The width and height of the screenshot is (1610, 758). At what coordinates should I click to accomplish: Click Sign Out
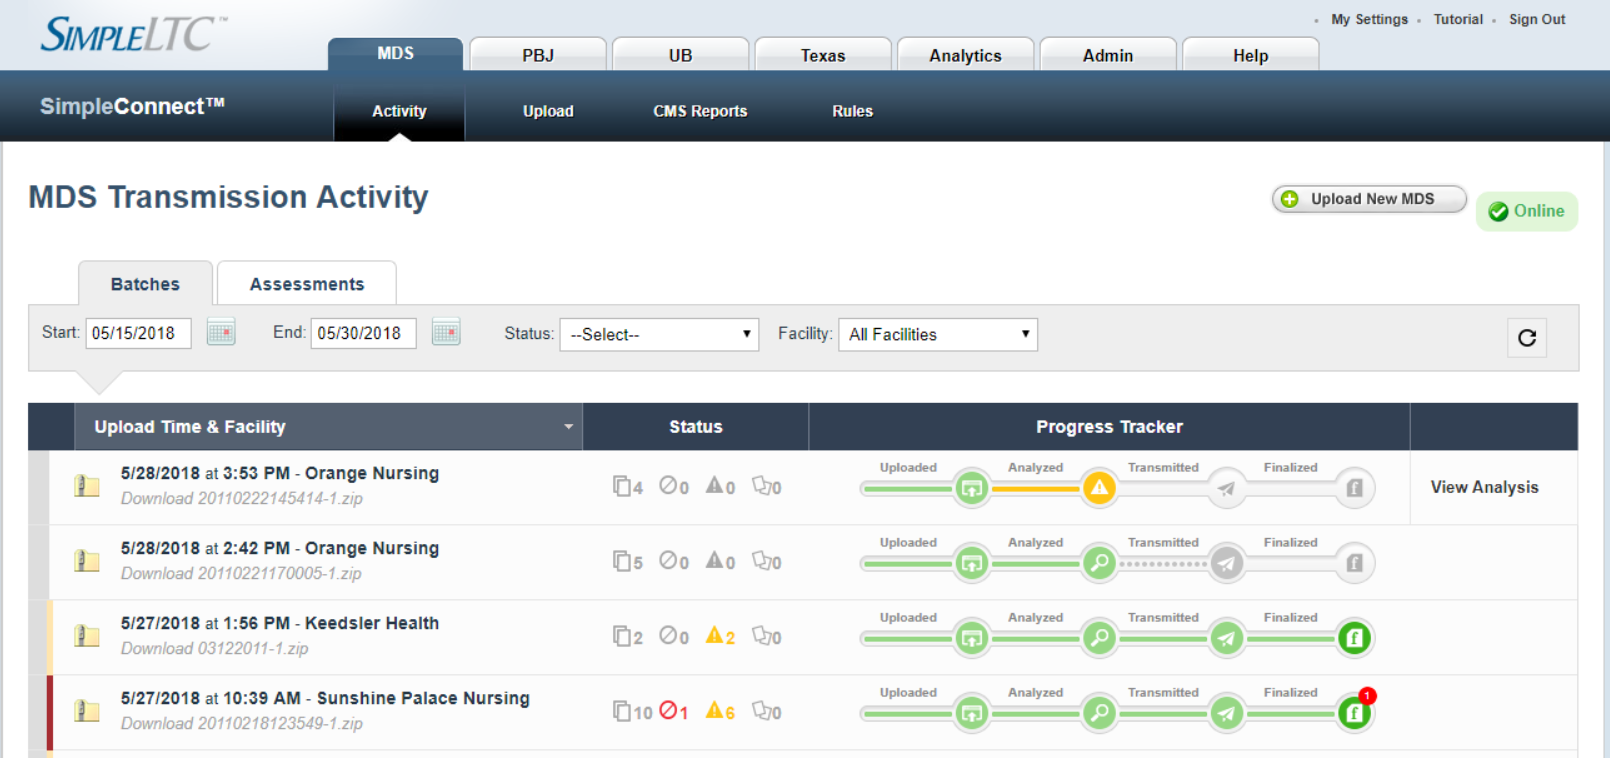click(1537, 19)
